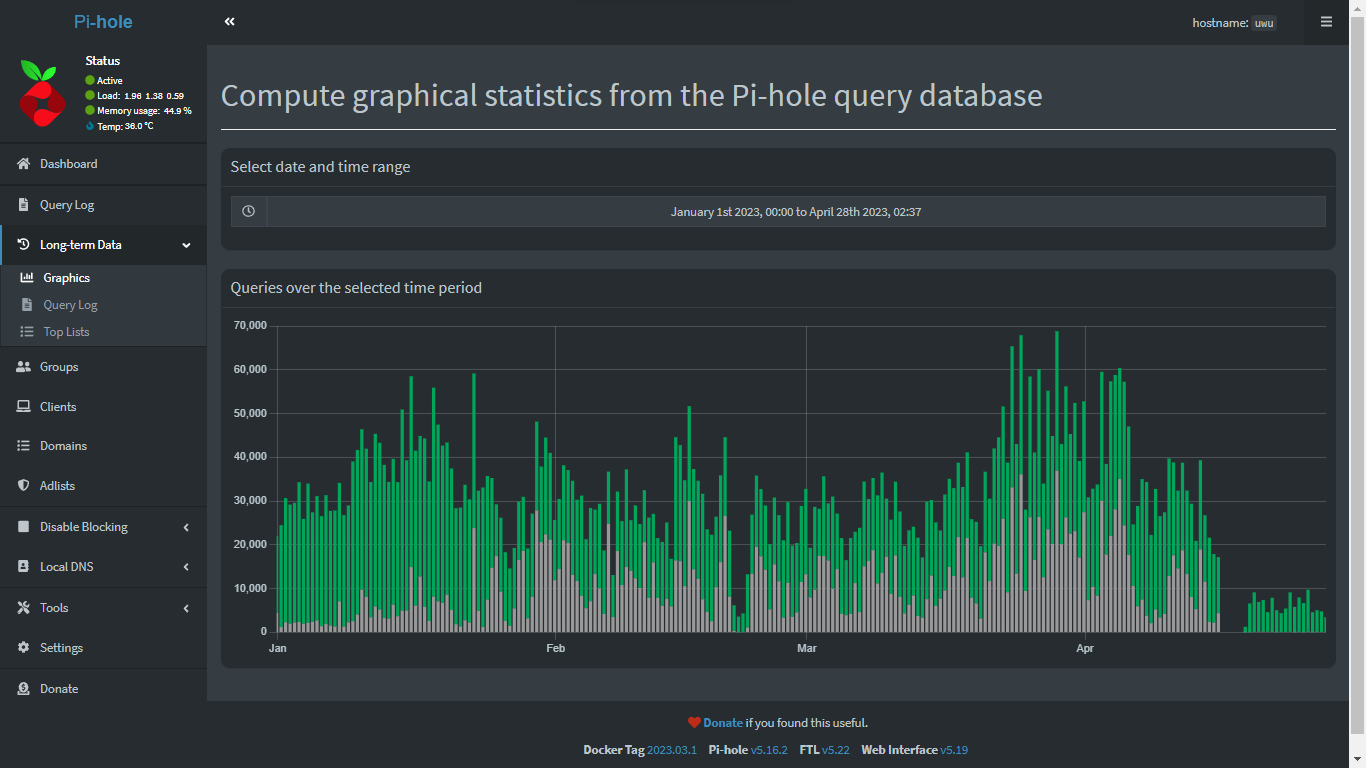Expand the Local DNS submenu arrow
This screenshot has width=1366, height=768.
186,567
